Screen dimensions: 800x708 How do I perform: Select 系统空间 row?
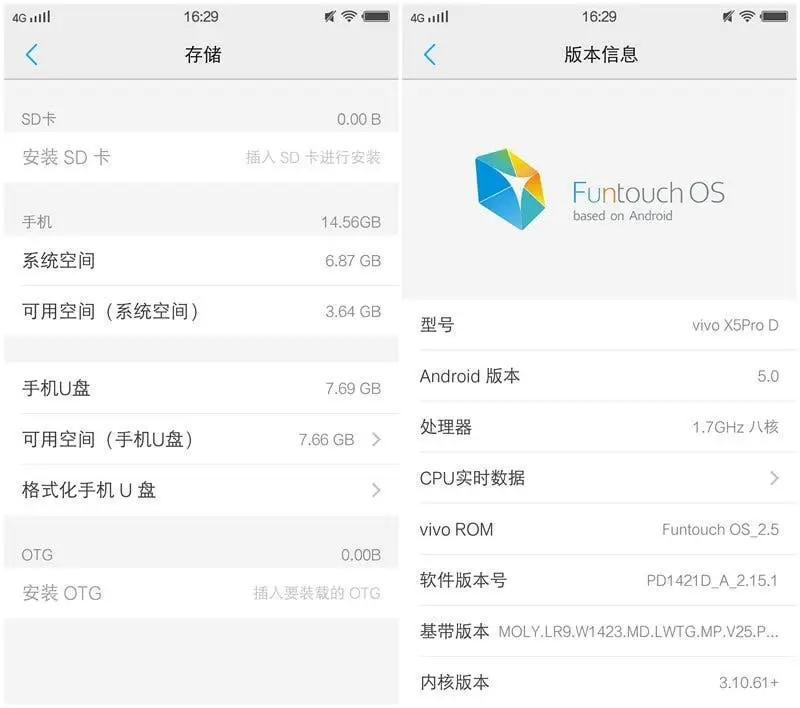(201, 261)
